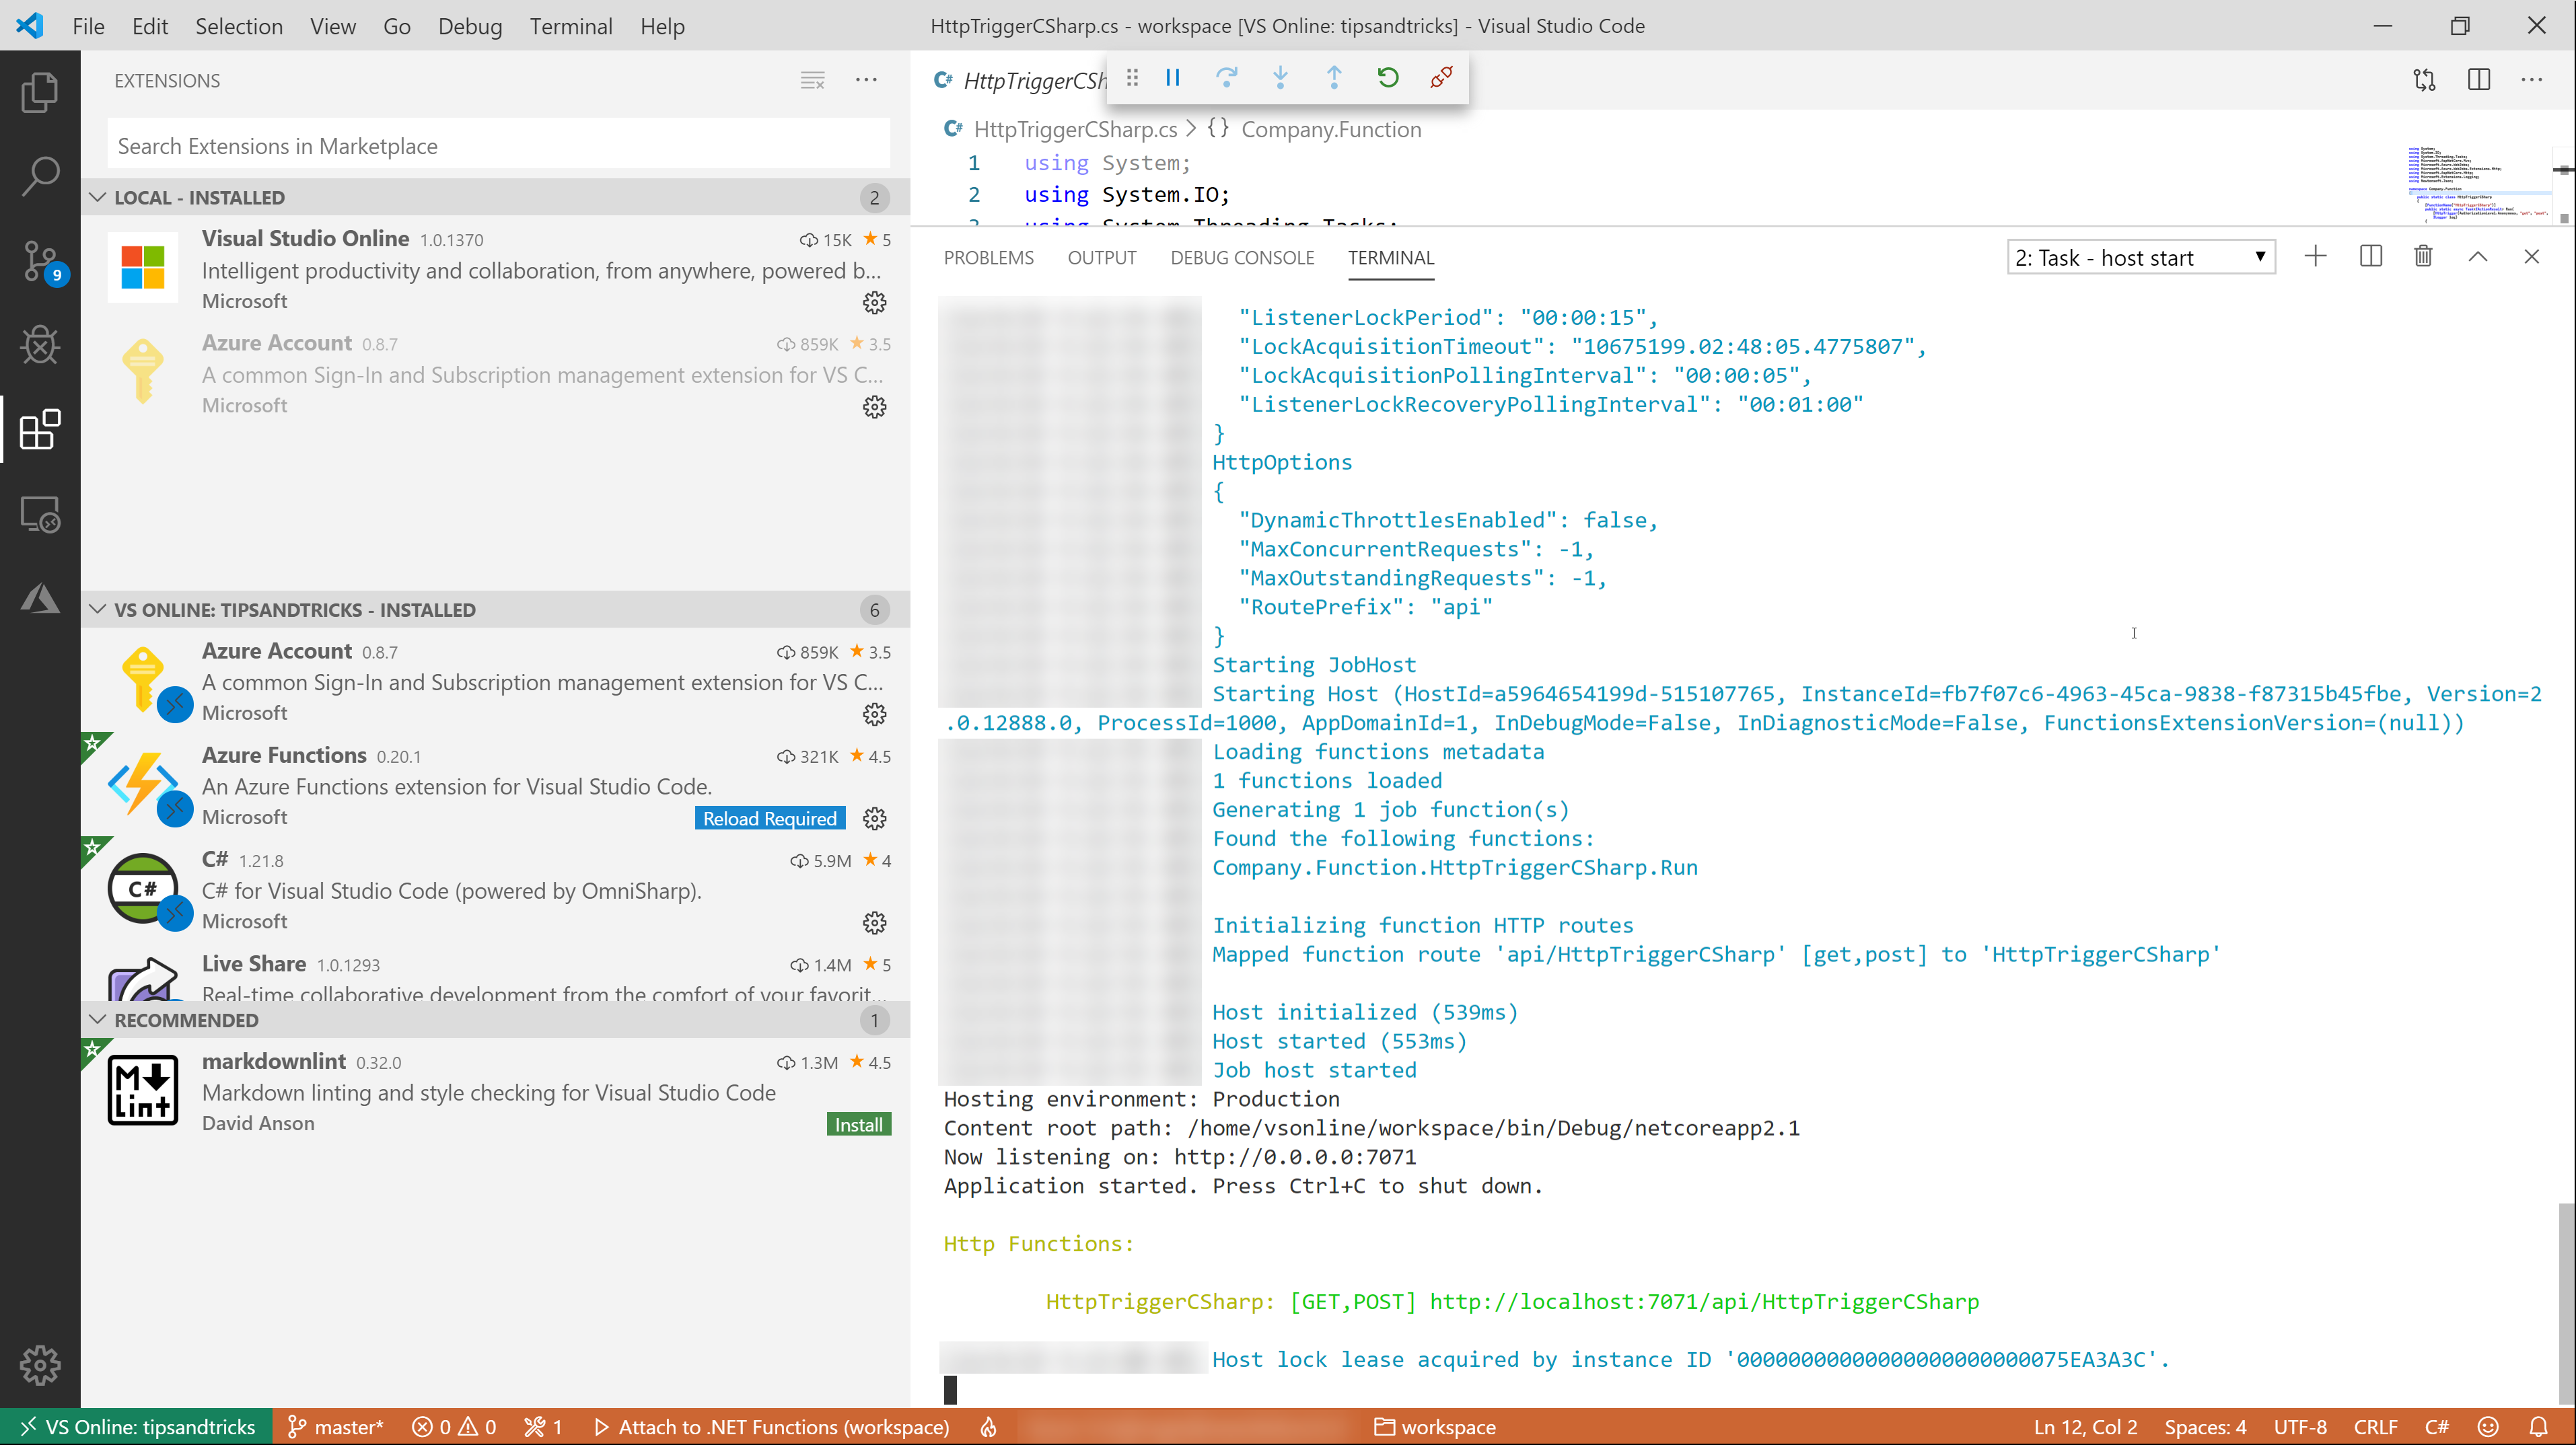This screenshot has height=1445, width=2576.
Task: Select the TERMINAL tab
Action: 1391,258
